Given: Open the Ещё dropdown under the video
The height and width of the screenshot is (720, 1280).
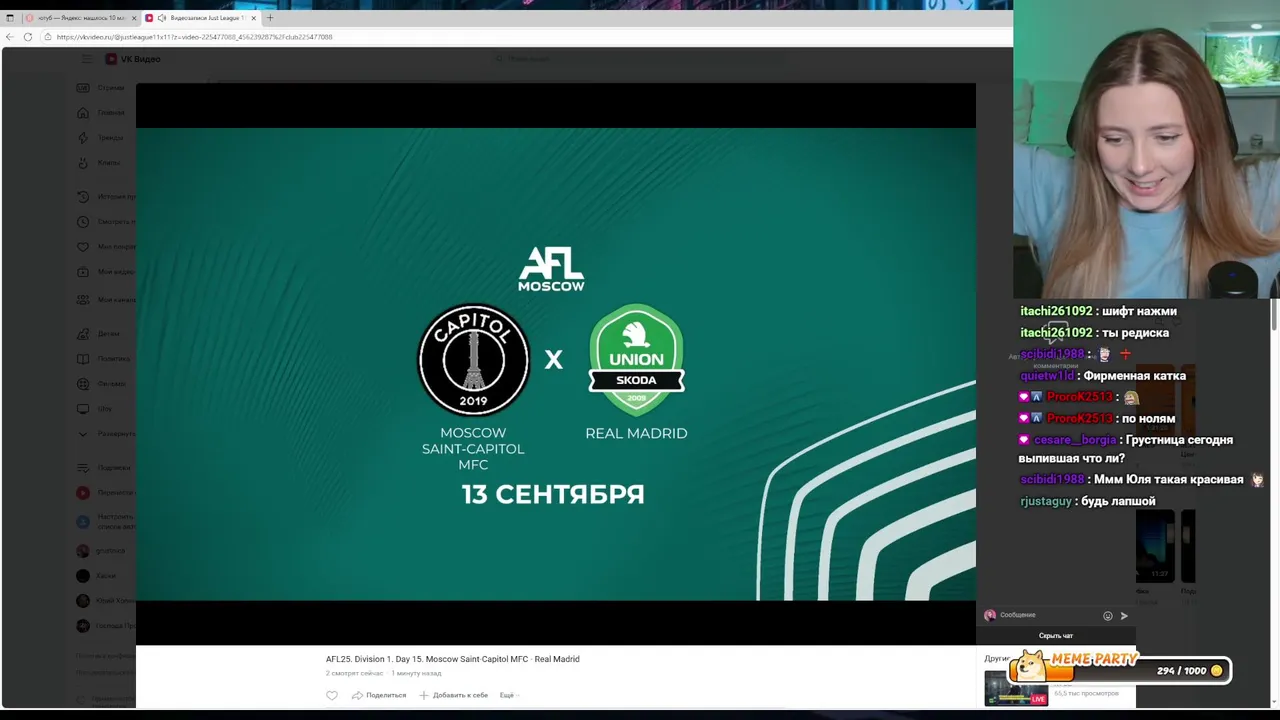Looking at the screenshot, I should point(509,695).
